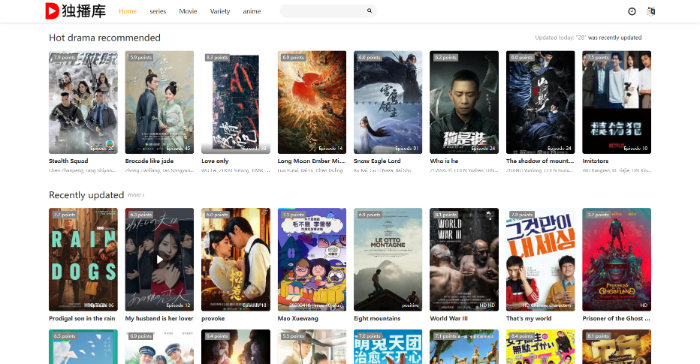This screenshot has height=364, width=700.
Task: Click 'My husband is her lover' title
Action: [159, 318]
